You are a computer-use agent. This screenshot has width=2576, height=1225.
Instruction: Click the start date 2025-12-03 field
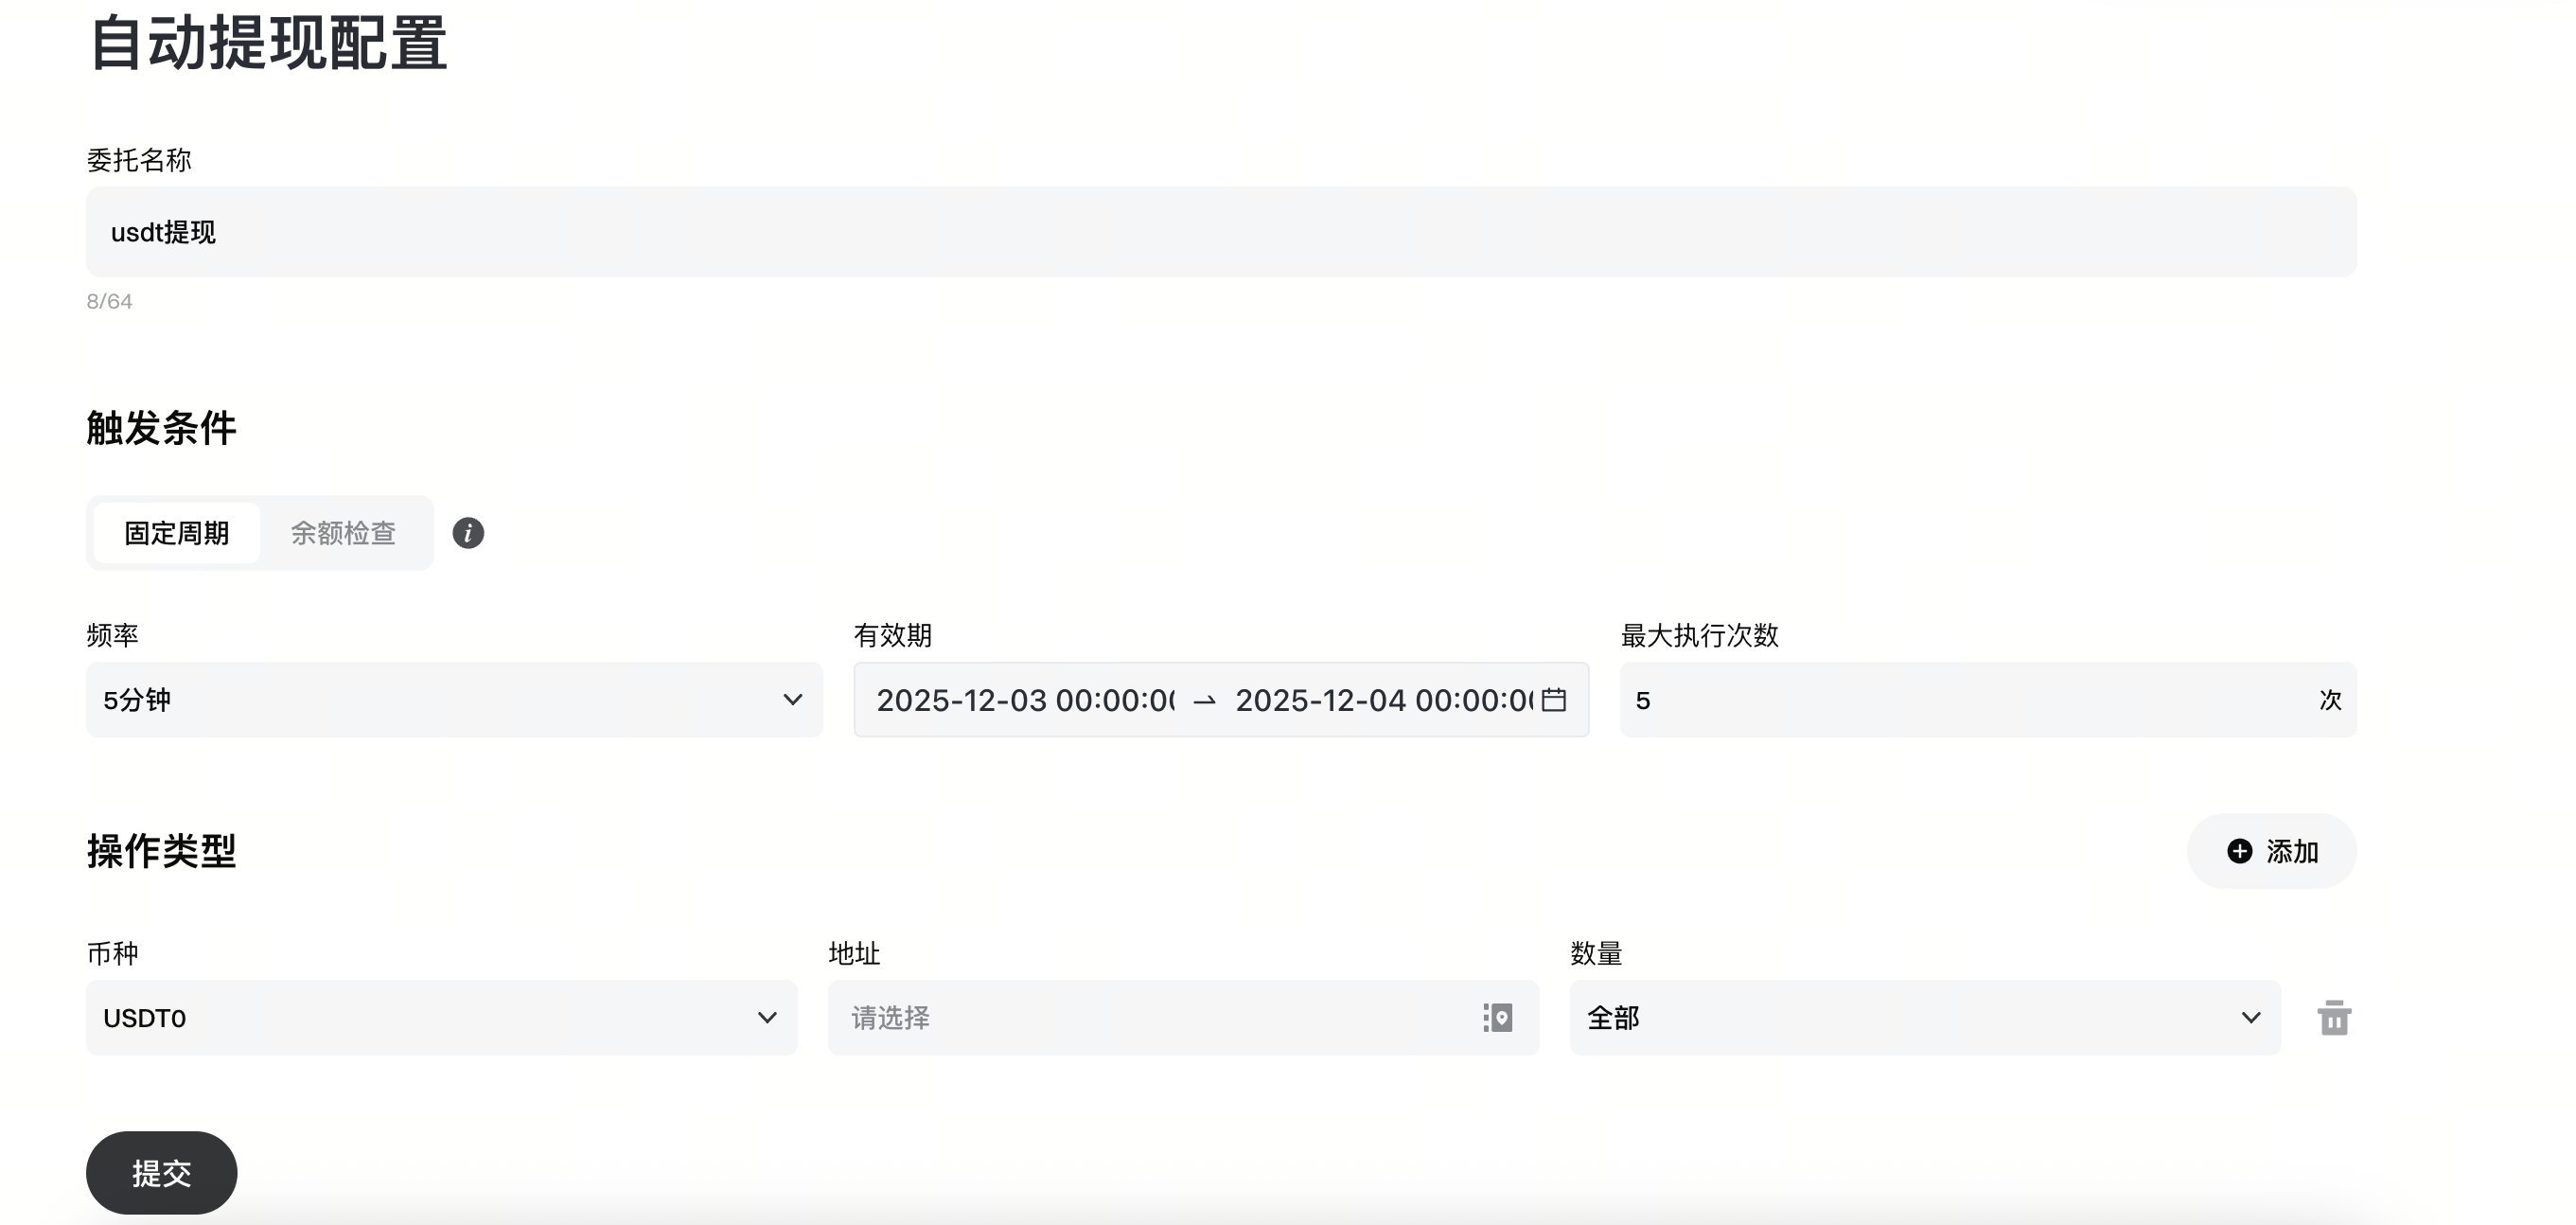(1025, 700)
